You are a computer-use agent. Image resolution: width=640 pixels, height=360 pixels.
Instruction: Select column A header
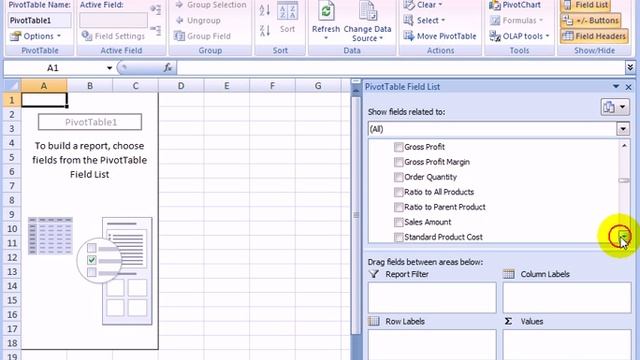click(44, 86)
